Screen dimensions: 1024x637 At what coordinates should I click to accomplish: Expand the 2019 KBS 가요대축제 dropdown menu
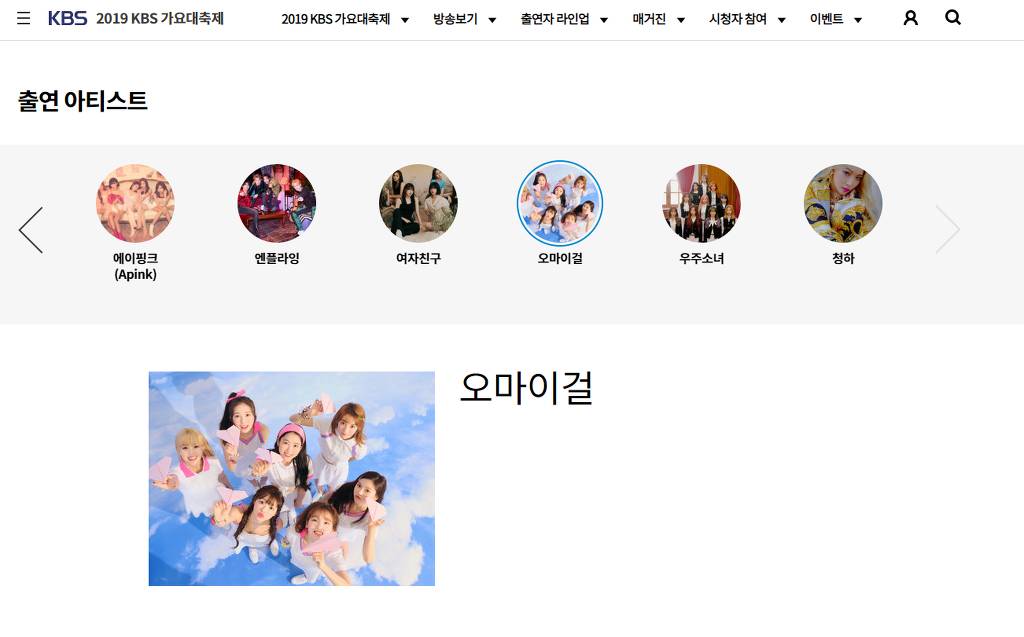345,19
